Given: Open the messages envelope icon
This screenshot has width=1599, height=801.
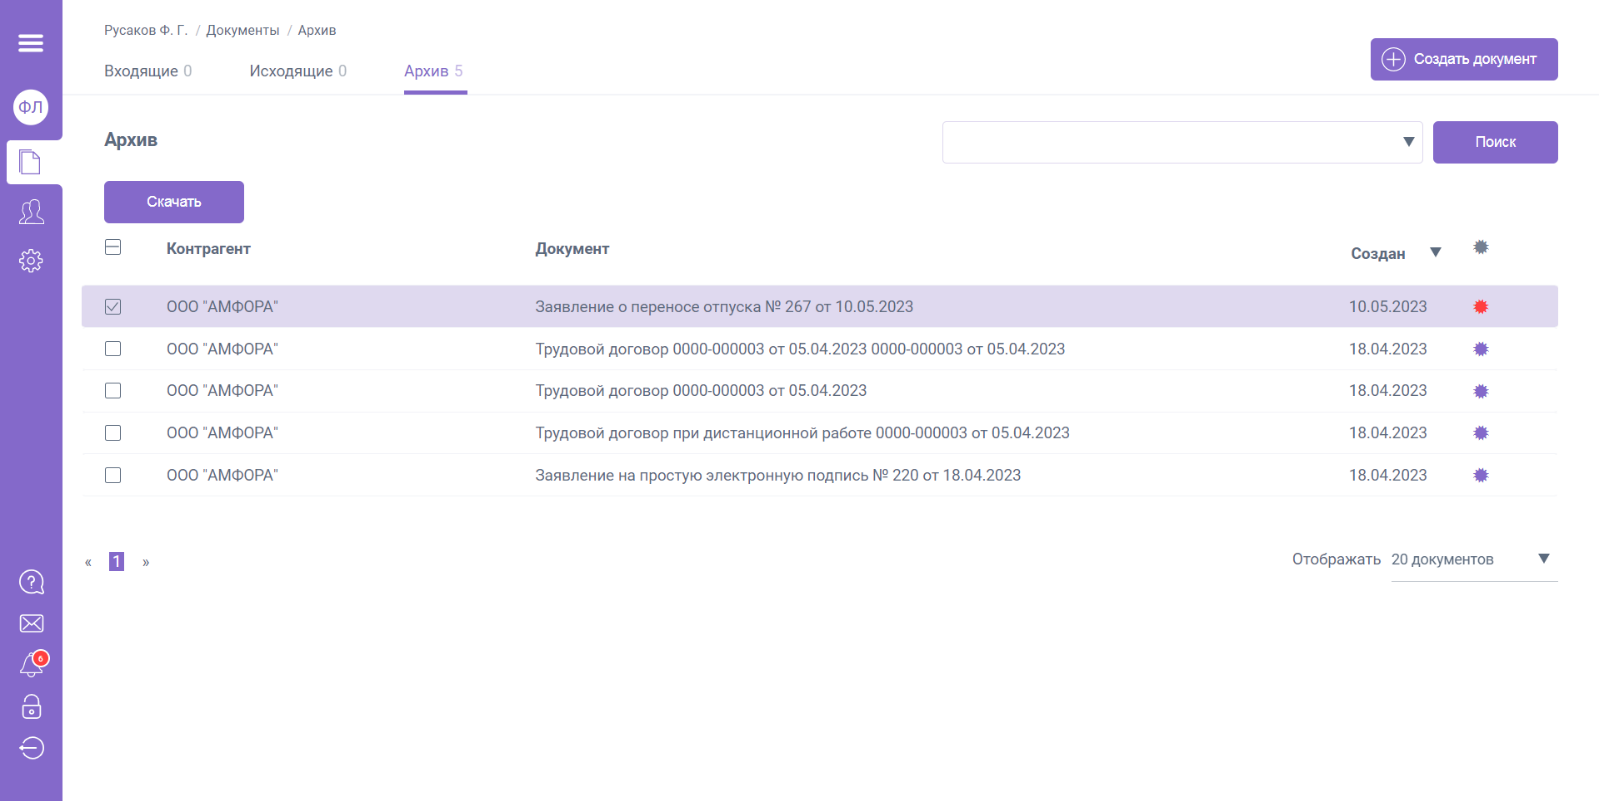Looking at the screenshot, I should coord(31,624).
